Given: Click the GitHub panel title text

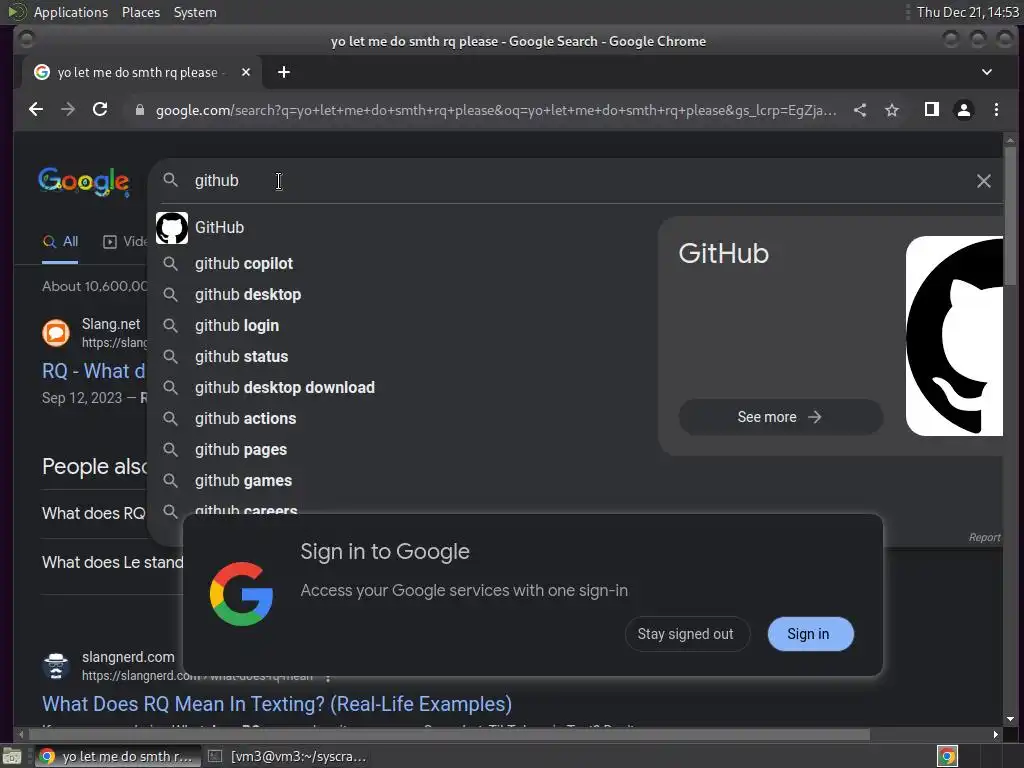Looking at the screenshot, I should click(x=724, y=253).
